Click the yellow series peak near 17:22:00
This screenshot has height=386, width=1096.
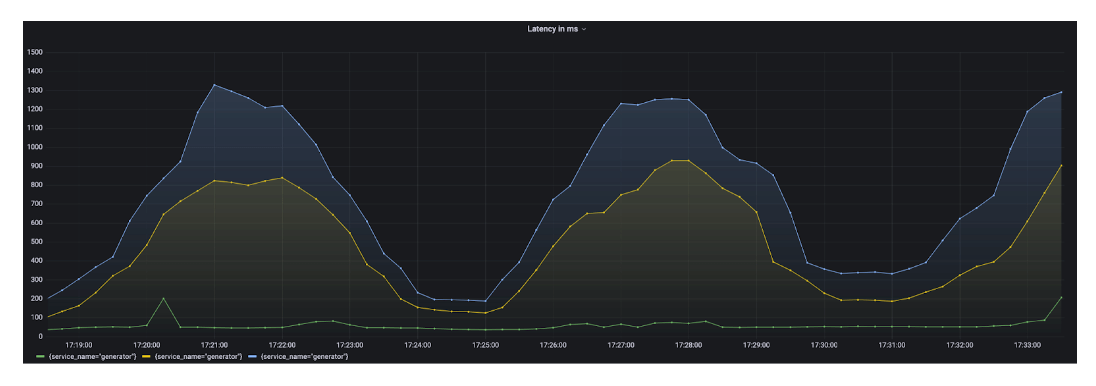point(282,178)
